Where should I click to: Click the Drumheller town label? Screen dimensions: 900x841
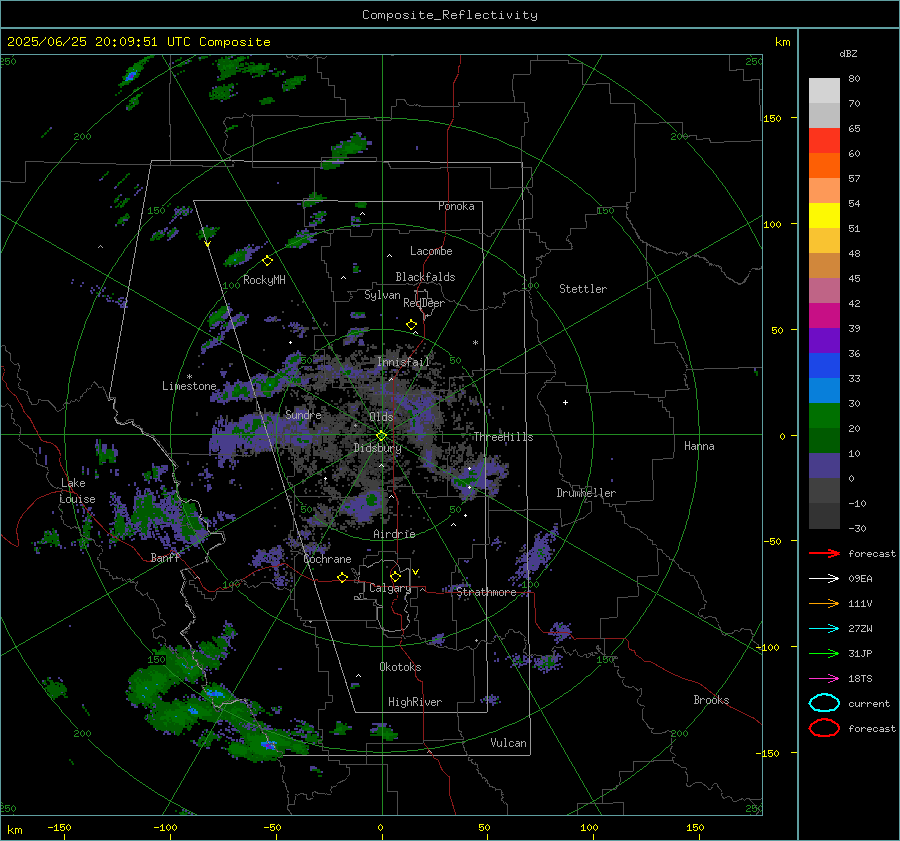586,493
